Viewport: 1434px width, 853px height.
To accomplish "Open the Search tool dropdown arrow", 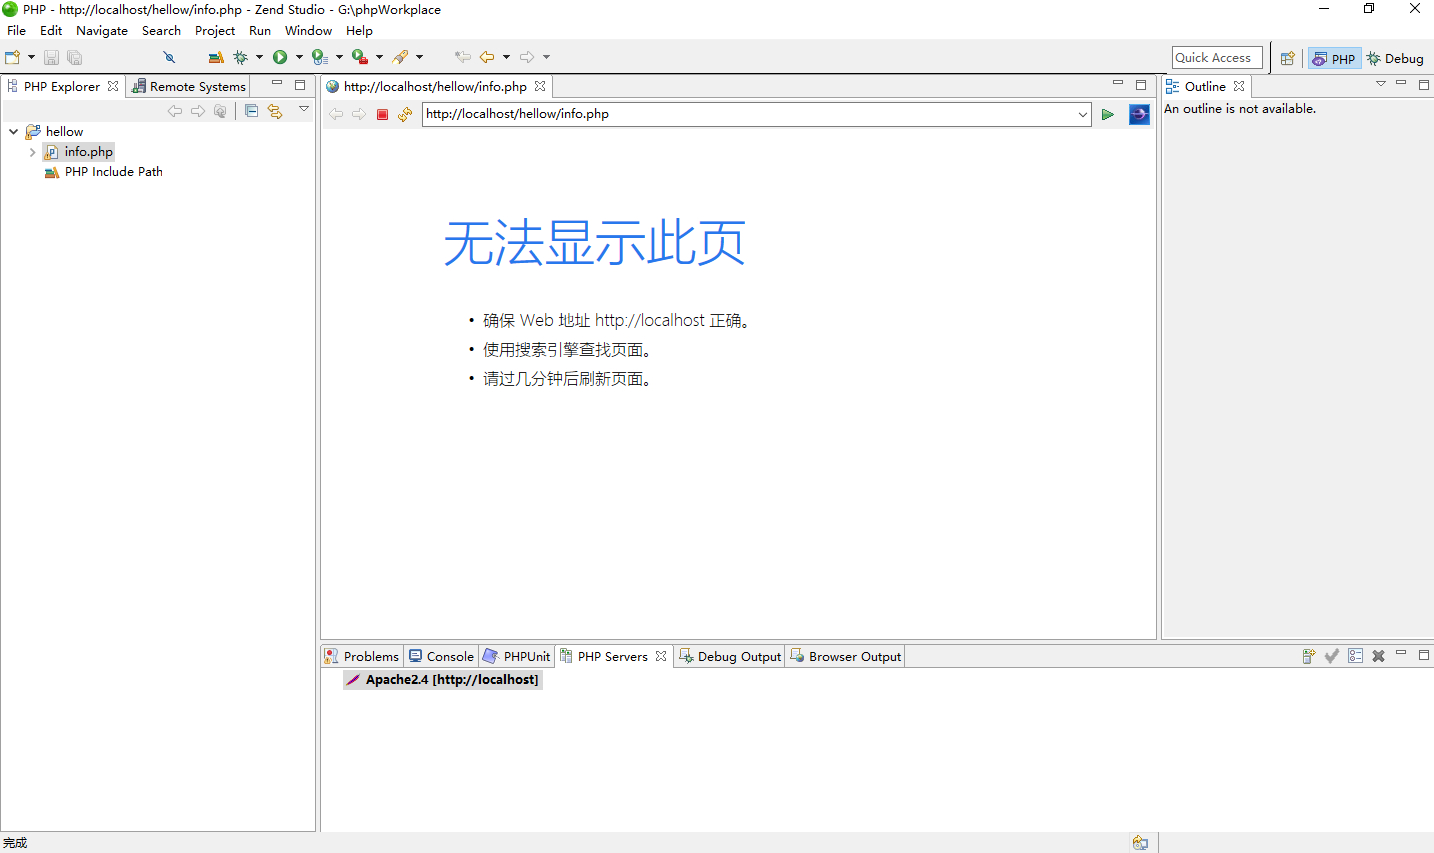I will 419,57.
